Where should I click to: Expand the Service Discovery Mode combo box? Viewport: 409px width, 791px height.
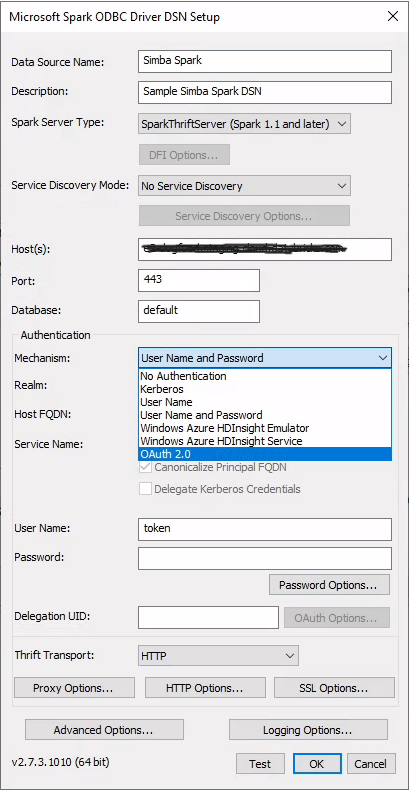tap(244, 186)
